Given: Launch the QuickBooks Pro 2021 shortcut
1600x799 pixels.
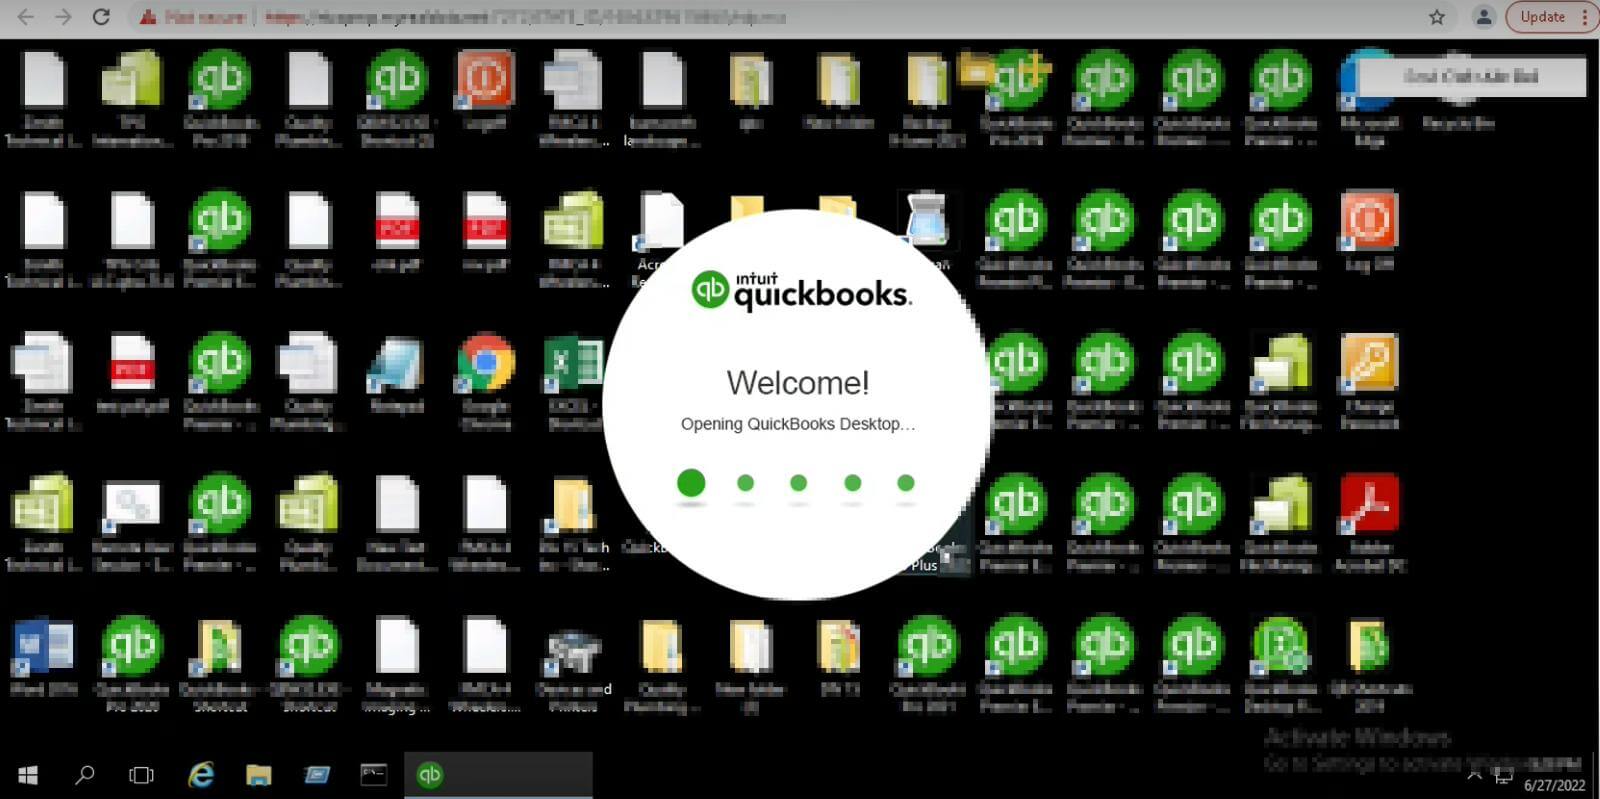Looking at the screenshot, I should coord(927,647).
